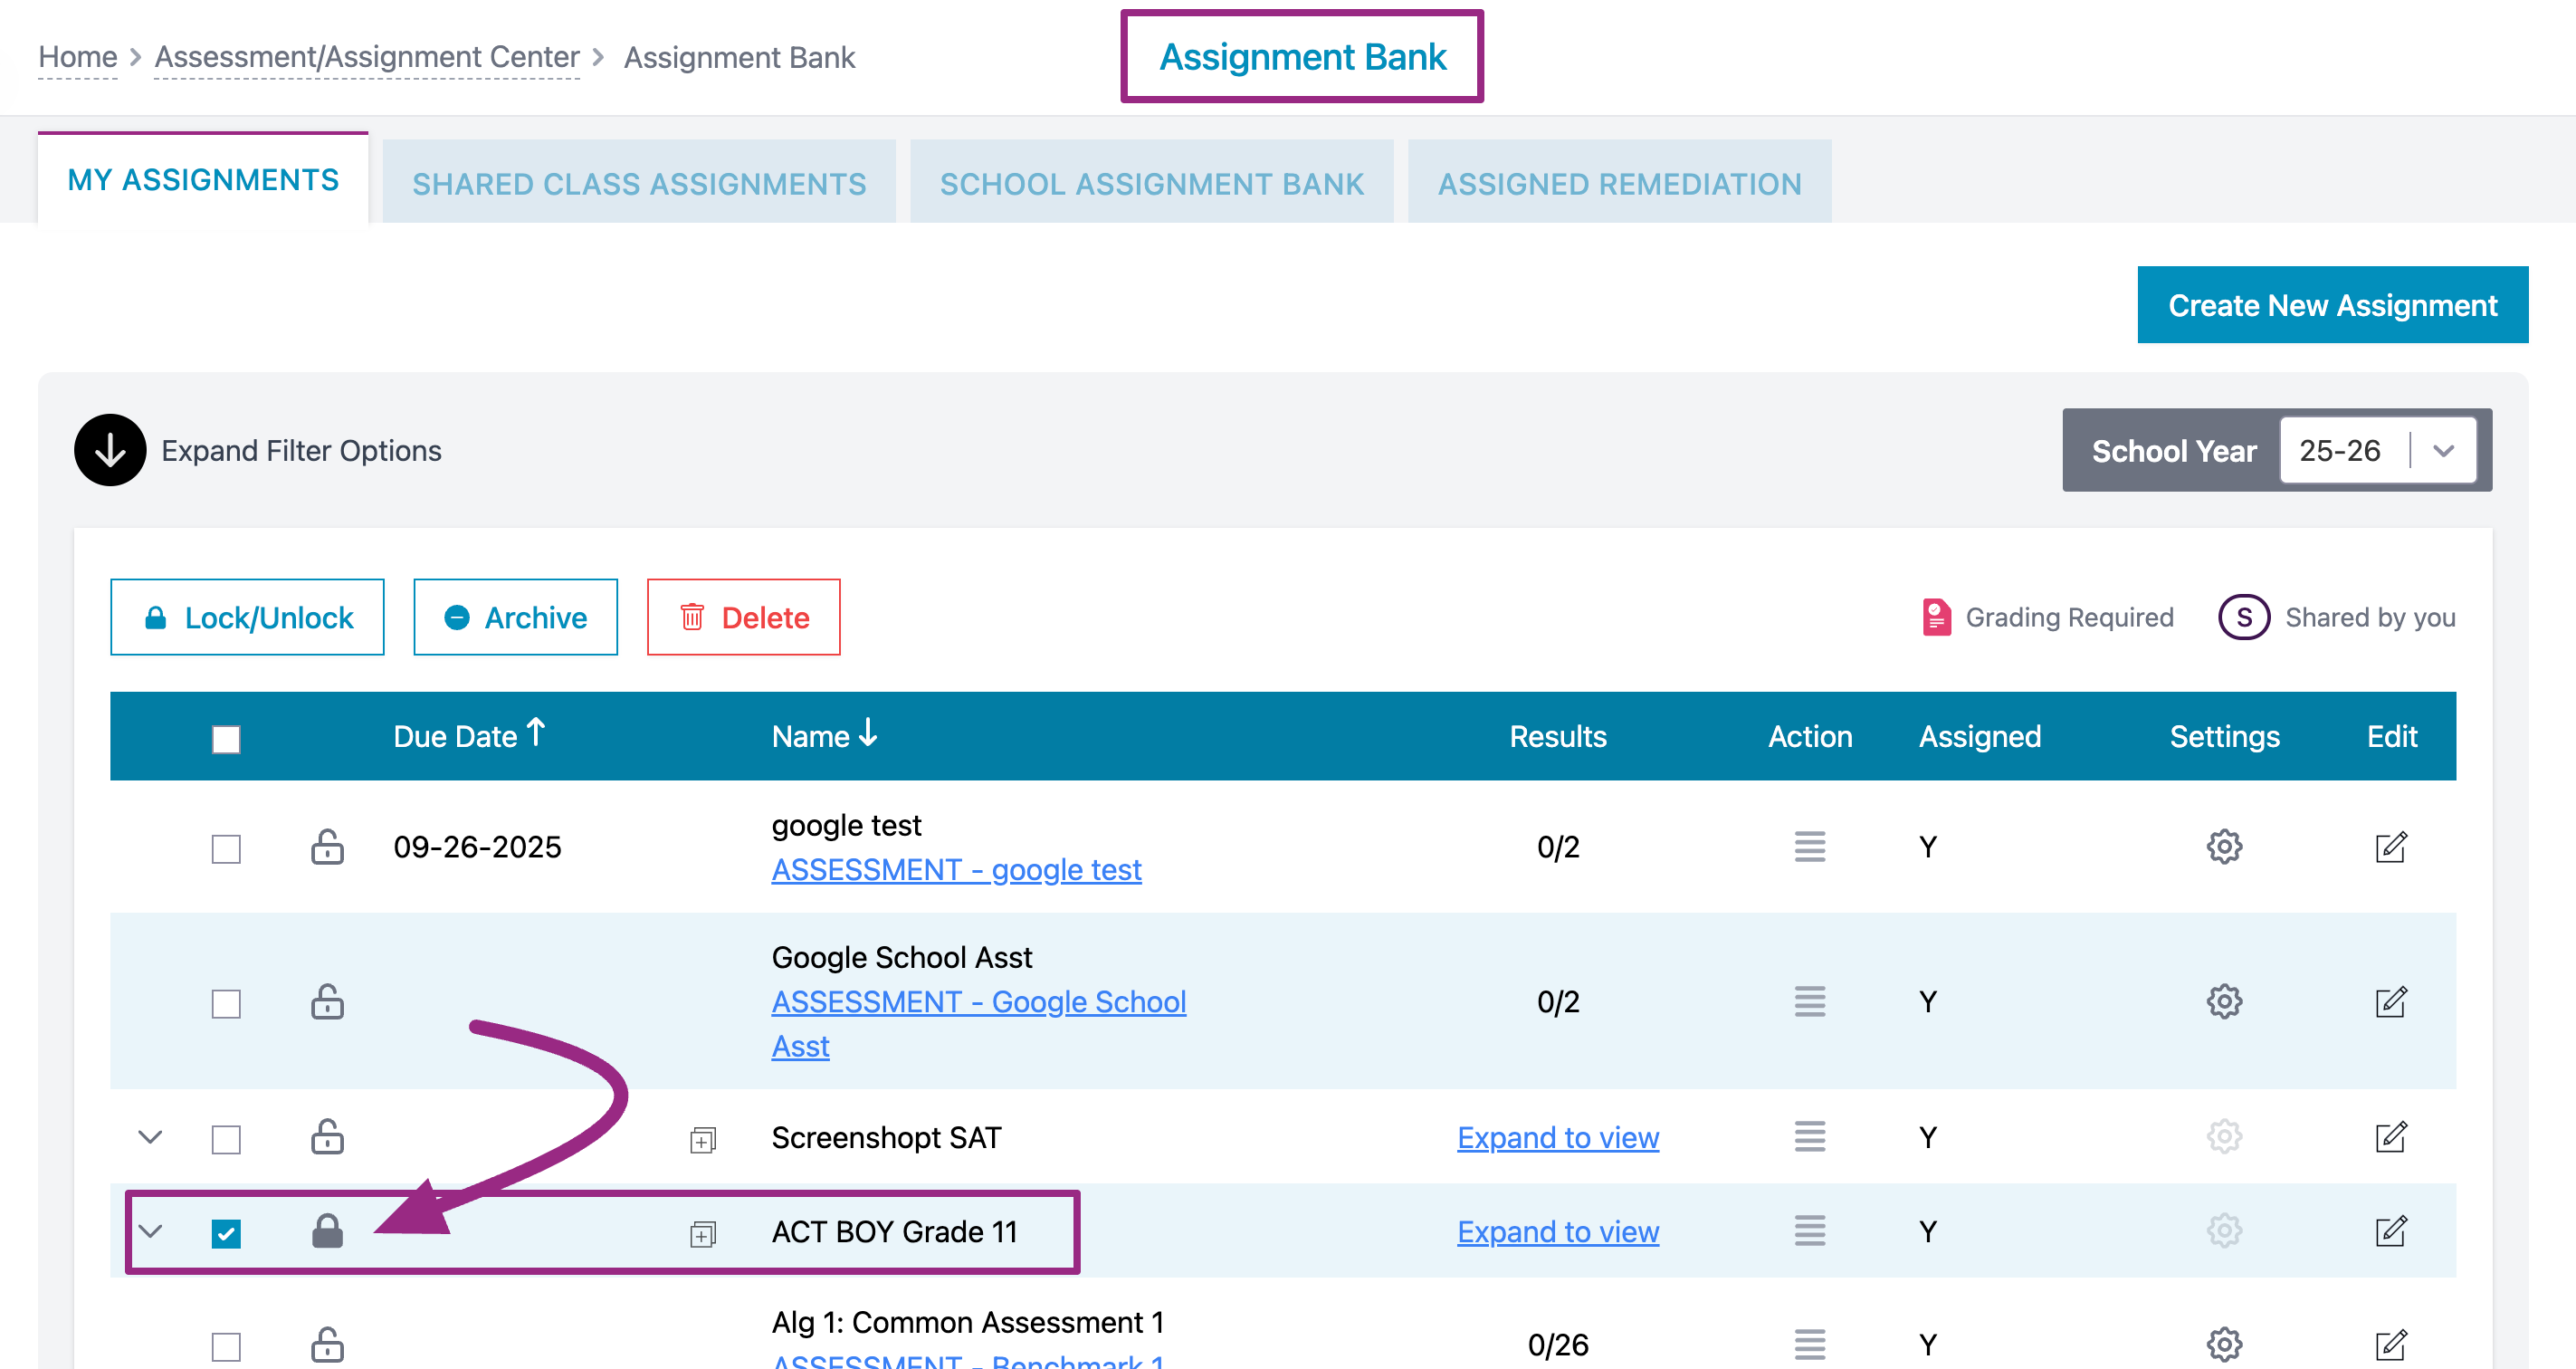Click unlocked padlock icon for google test
2576x1369 pixels.
[327, 847]
